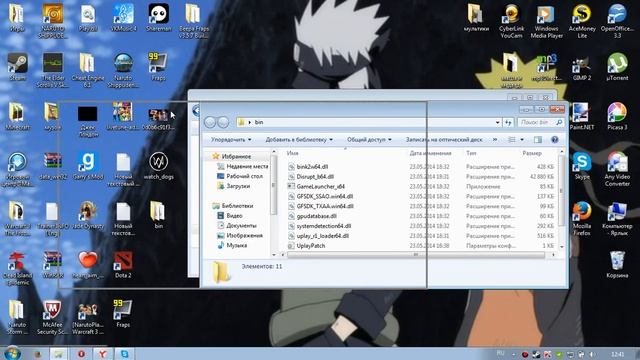Select the file GFSDK_SSAO.win64.dll

[320, 196]
